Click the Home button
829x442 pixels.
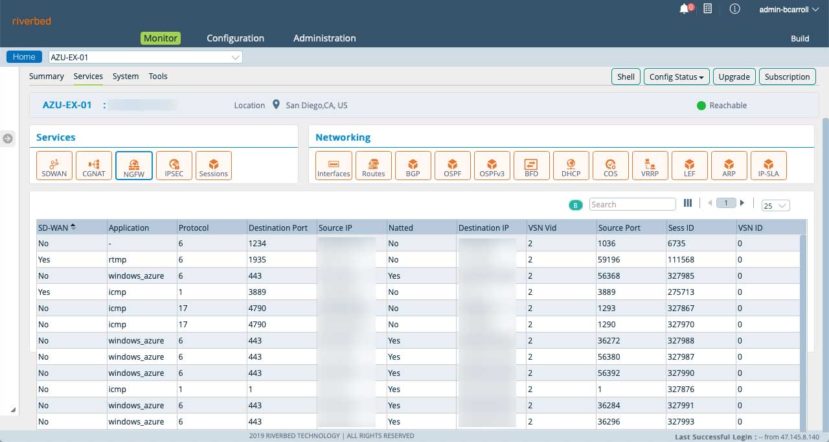coord(24,57)
